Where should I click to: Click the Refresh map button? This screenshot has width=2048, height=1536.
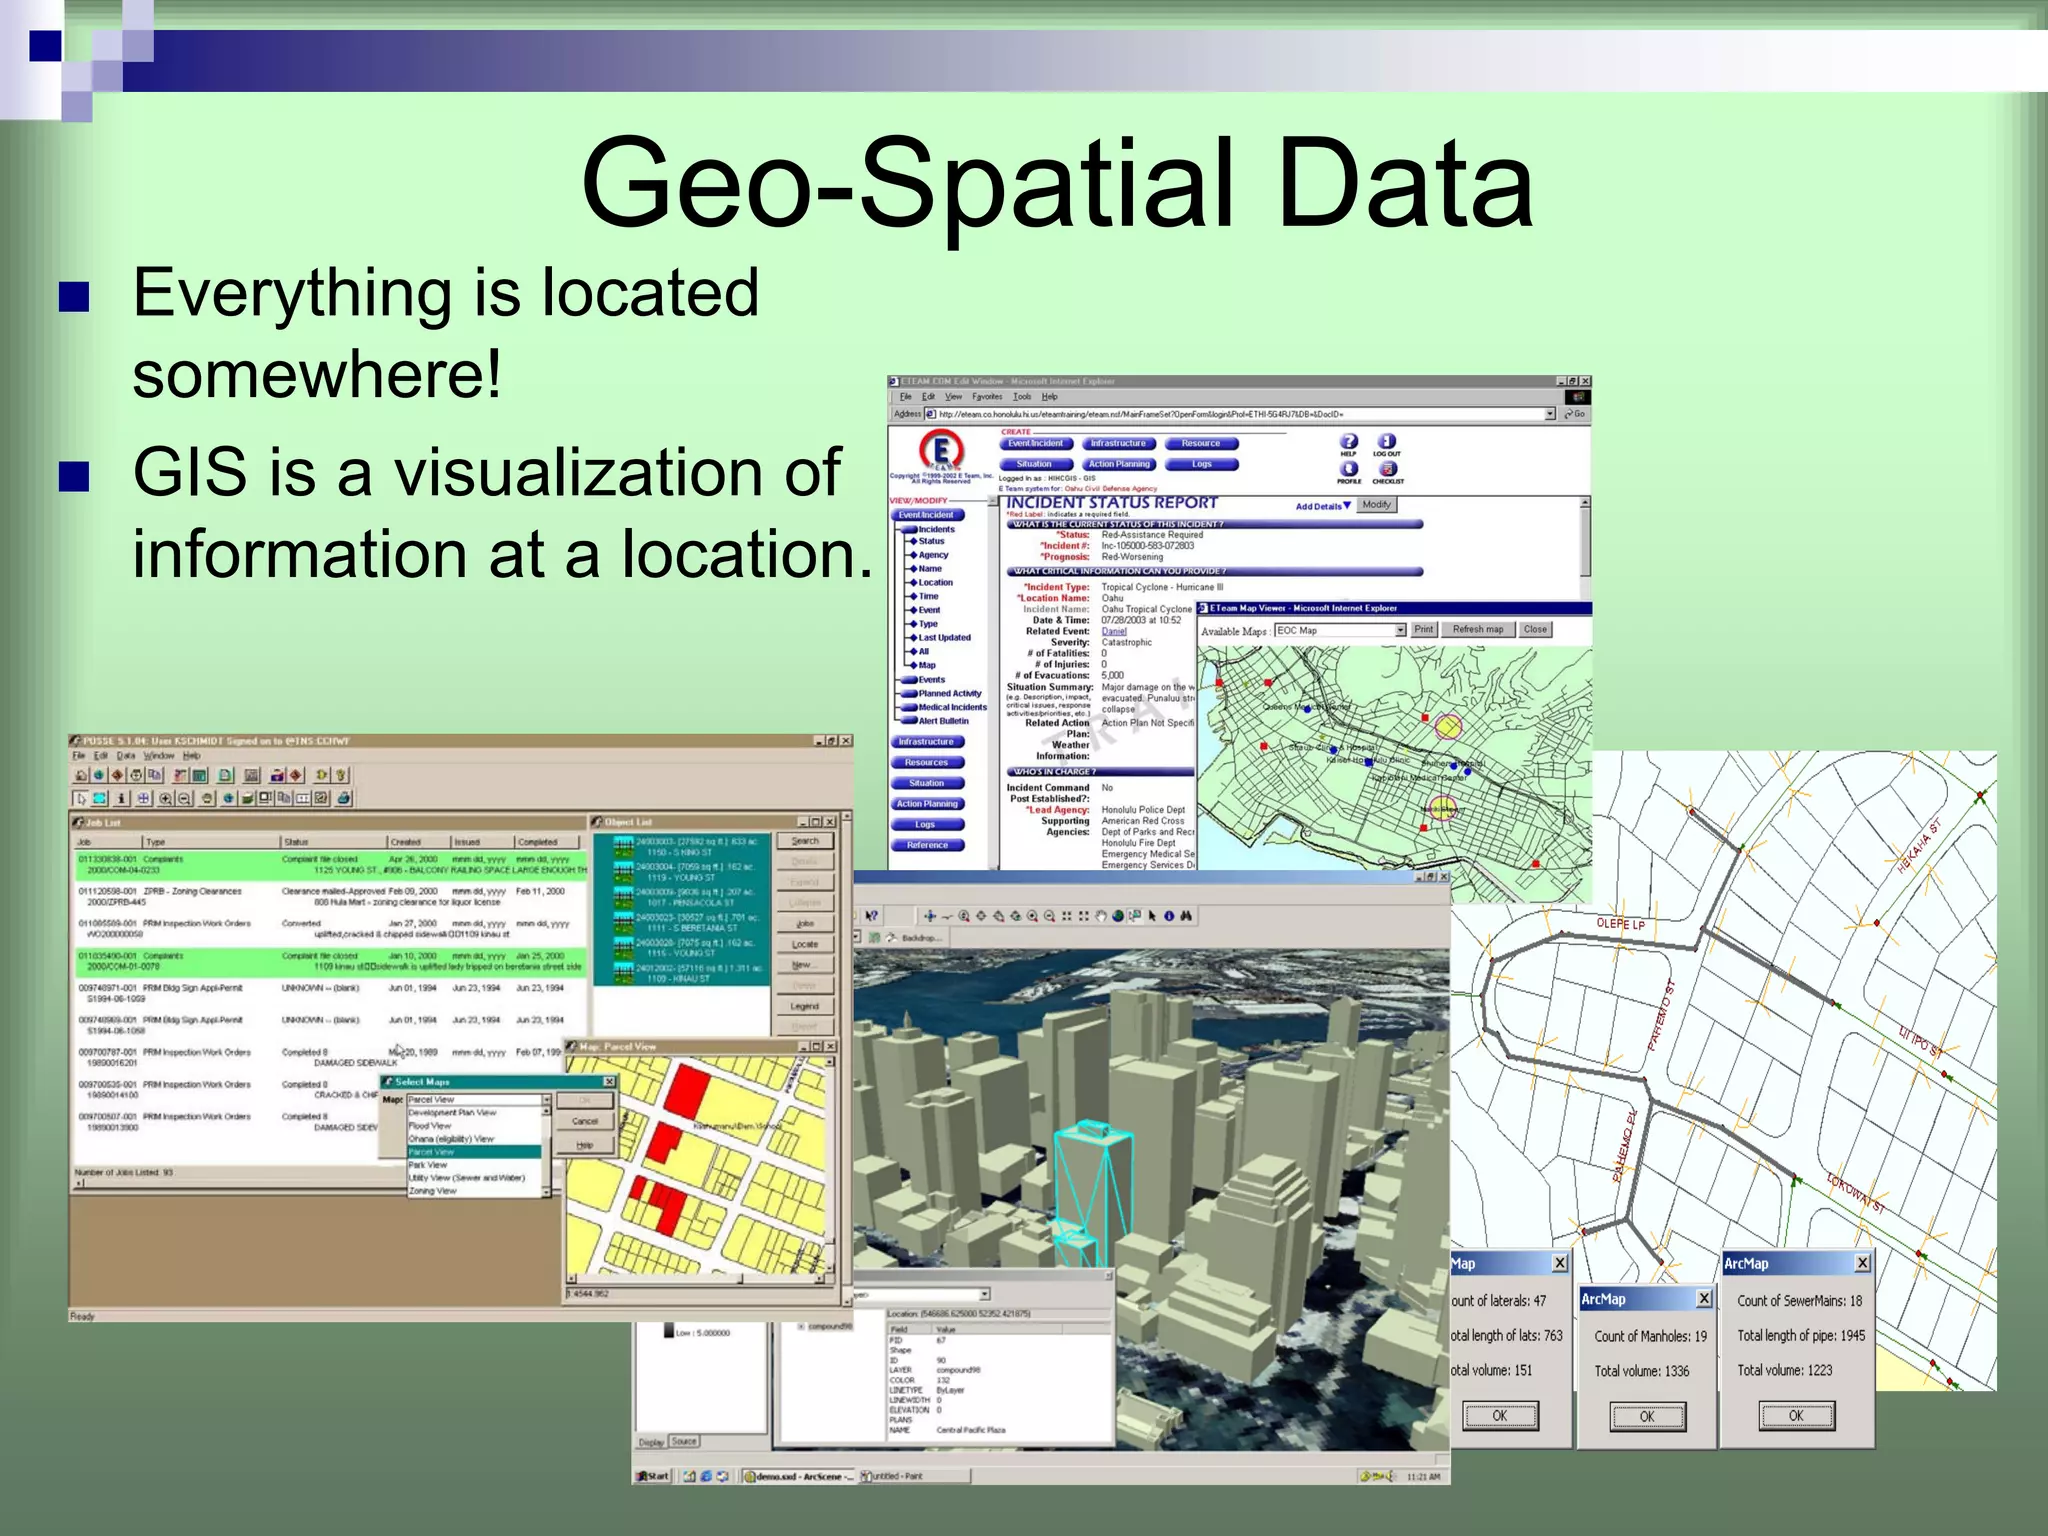coord(1478,630)
